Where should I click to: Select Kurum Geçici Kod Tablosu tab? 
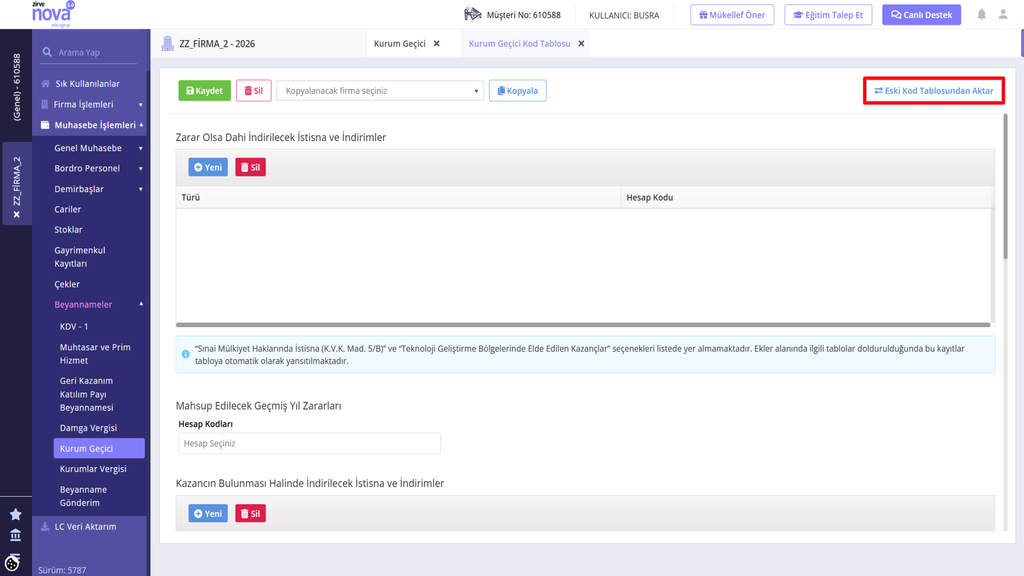pyautogui.click(x=519, y=44)
